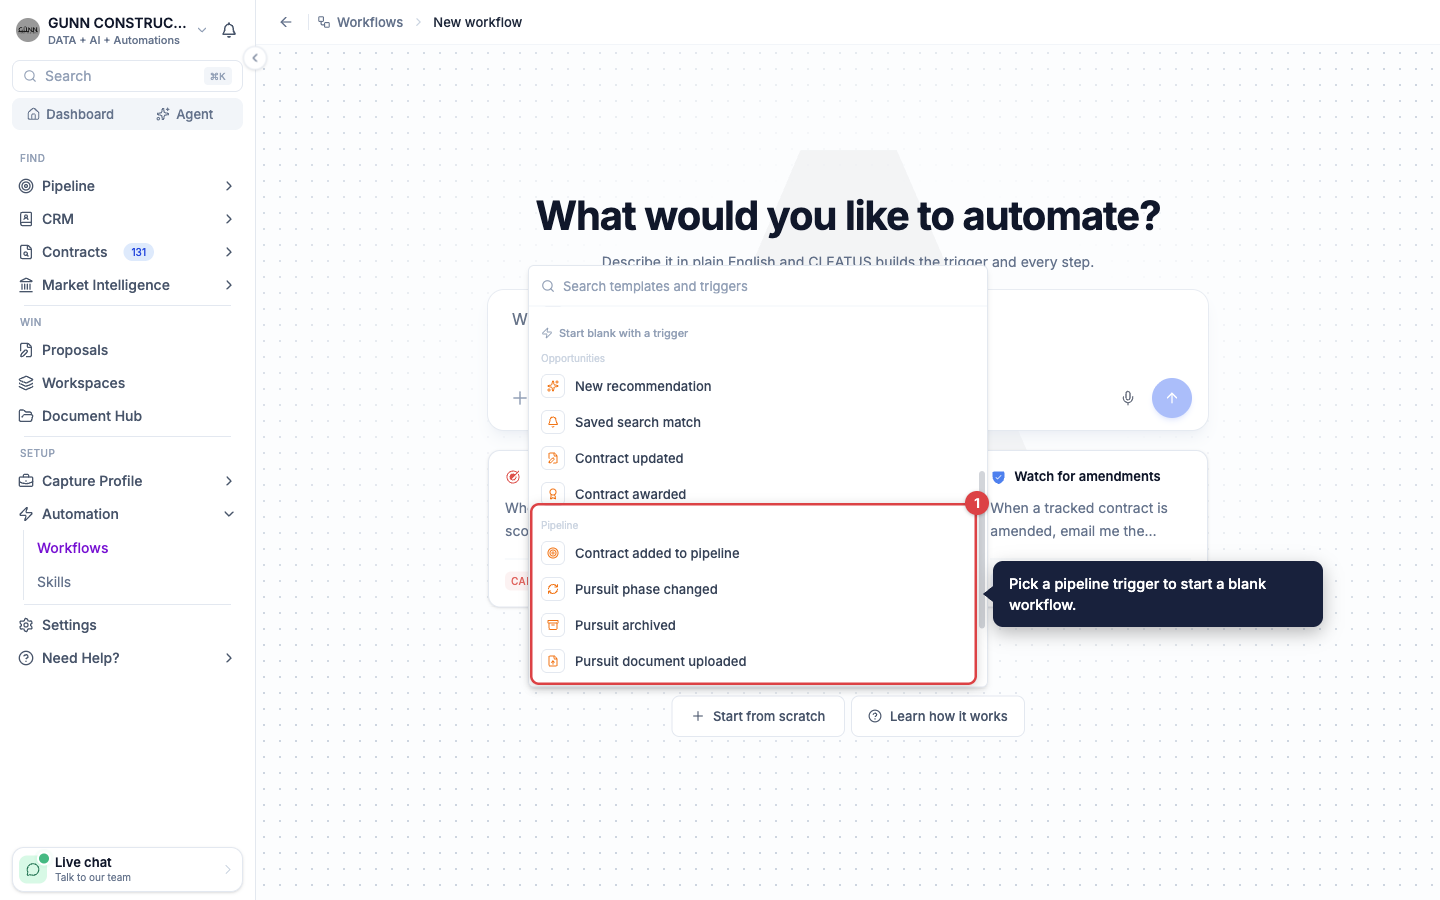The height and width of the screenshot is (900, 1440).
Task: Click the Pursuit document uploaded icon
Action: (553, 661)
